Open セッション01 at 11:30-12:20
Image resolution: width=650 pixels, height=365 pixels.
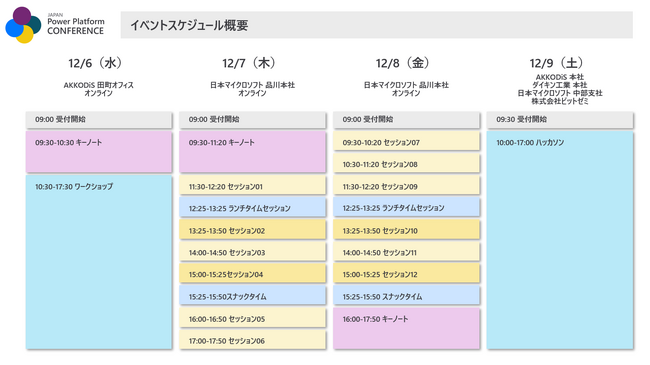tap(252, 186)
